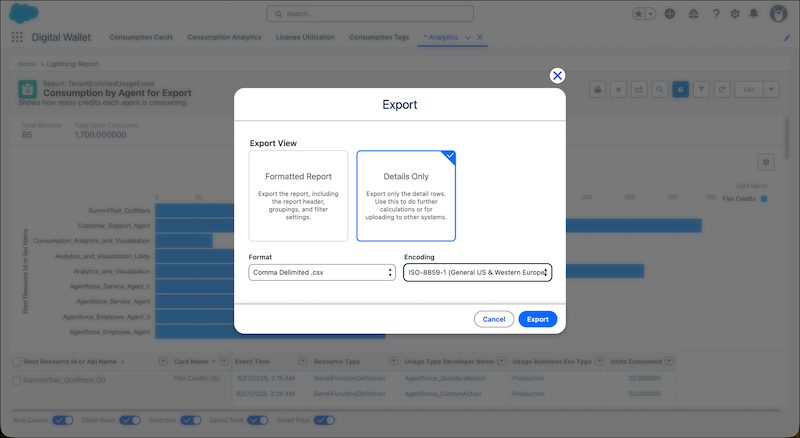The image size is (800, 438).
Task: Toggle the Detail Rows switch
Action: pyautogui.click(x=130, y=420)
